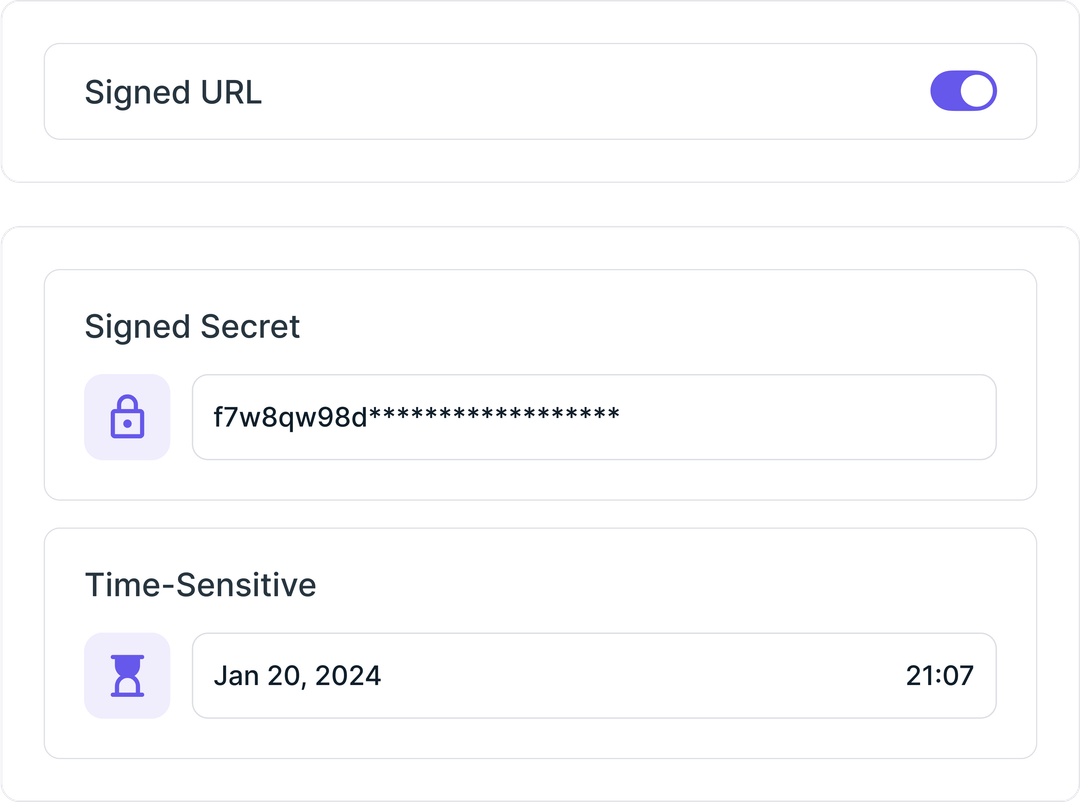Click the padlock badge on the secret field
The width and height of the screenshot is (1080, 802).
[x=127, y=416]
